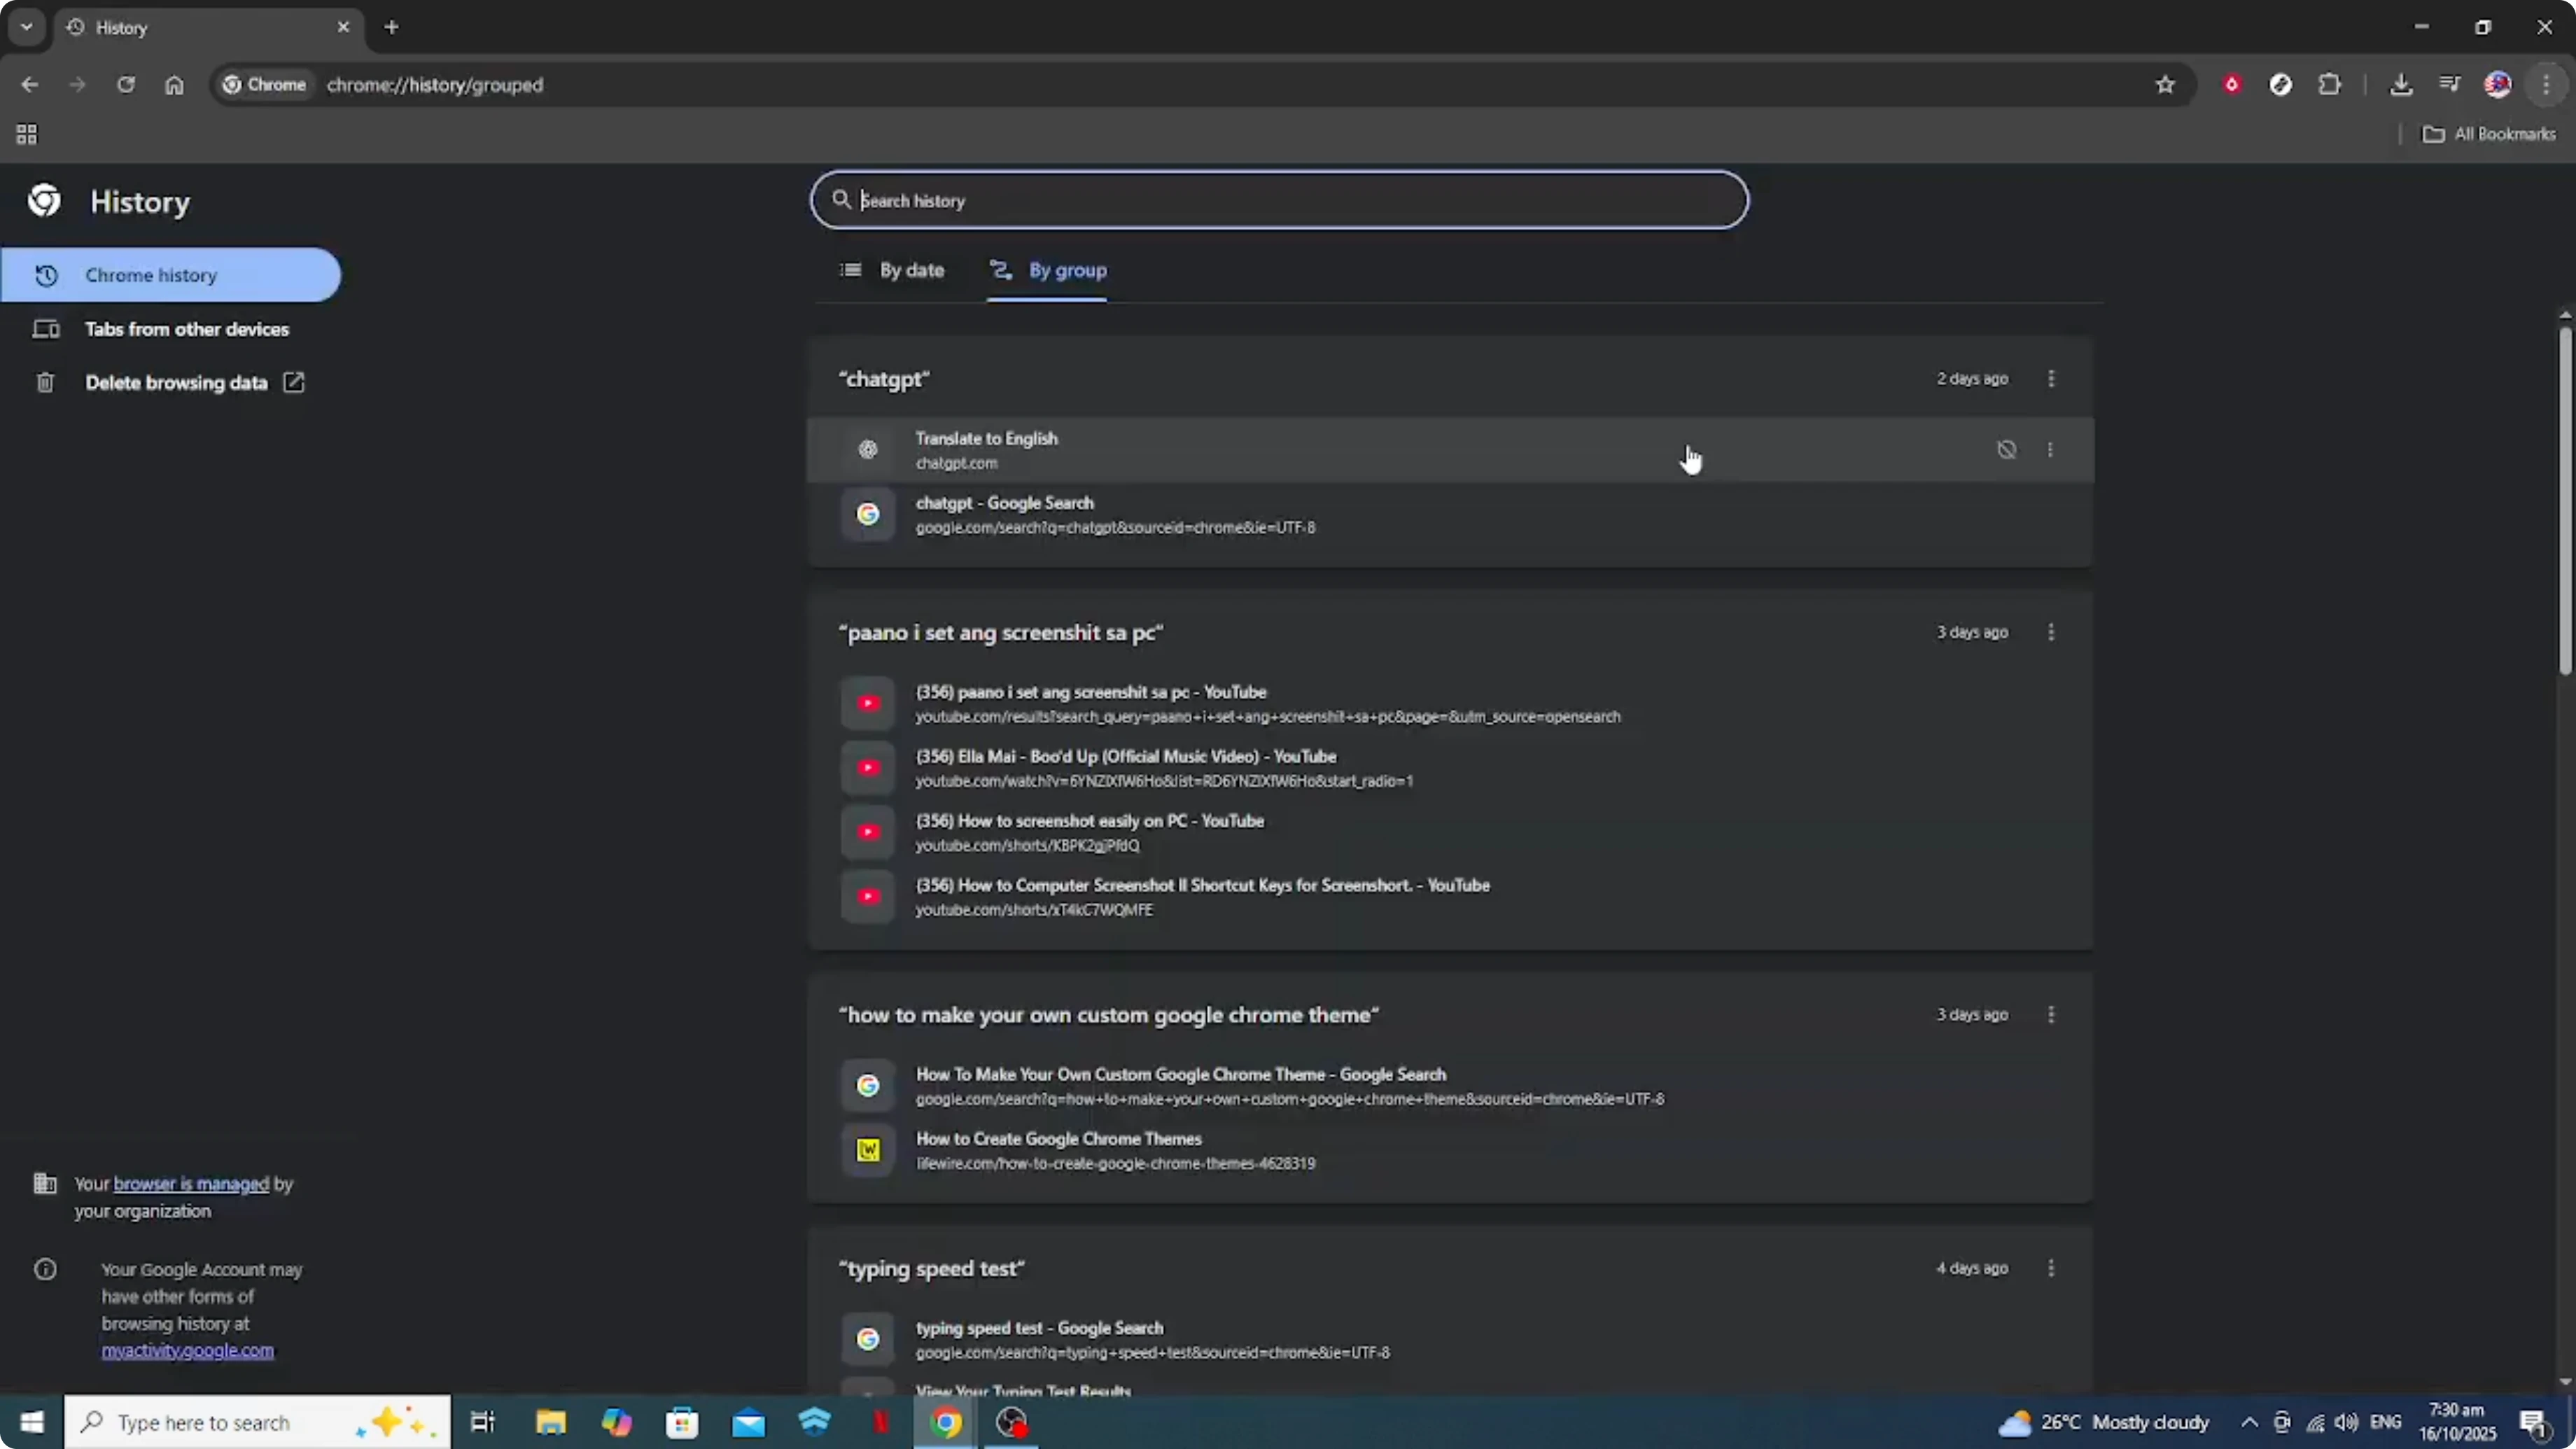Open the global media controls icon
The width and height of the screenshot is (2576, 1449).
point(2450,84)
